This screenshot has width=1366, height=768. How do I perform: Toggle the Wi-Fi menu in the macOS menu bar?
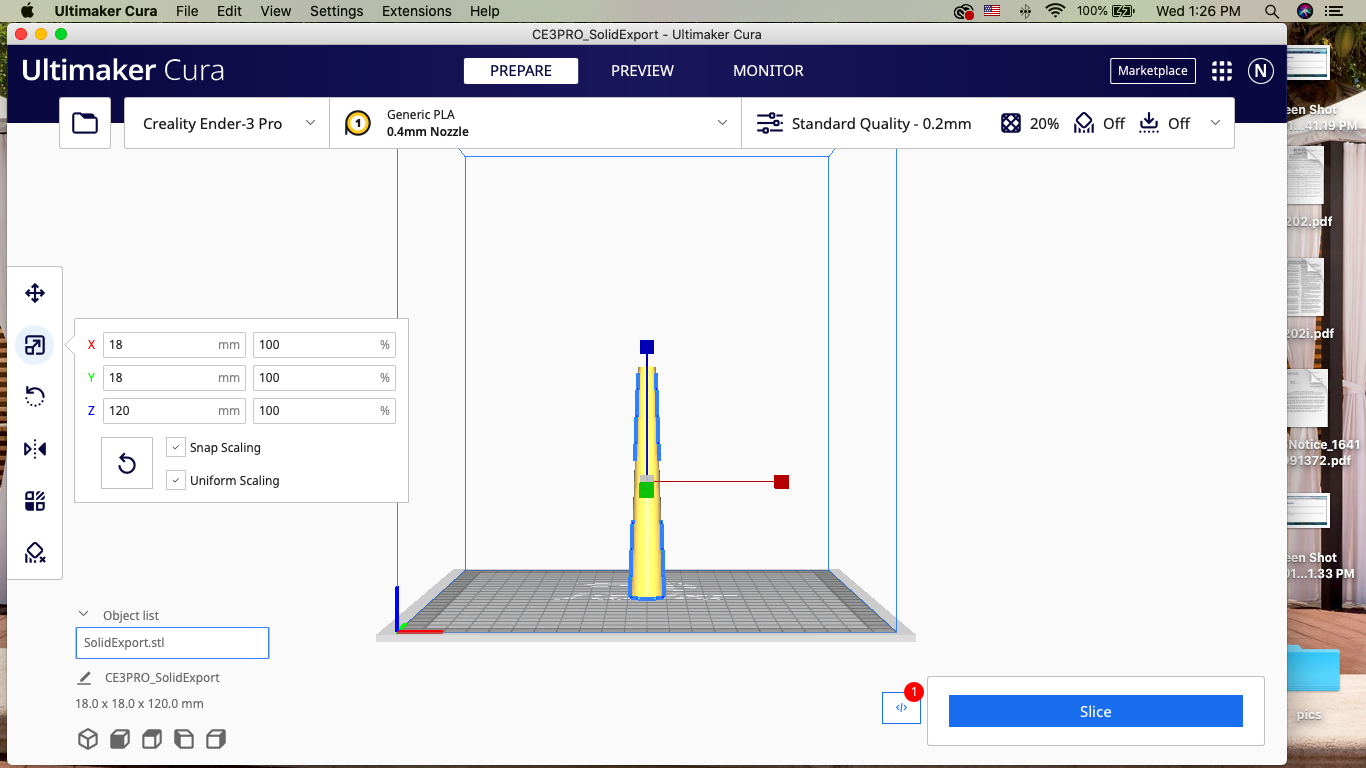(x=1055, y=11)
